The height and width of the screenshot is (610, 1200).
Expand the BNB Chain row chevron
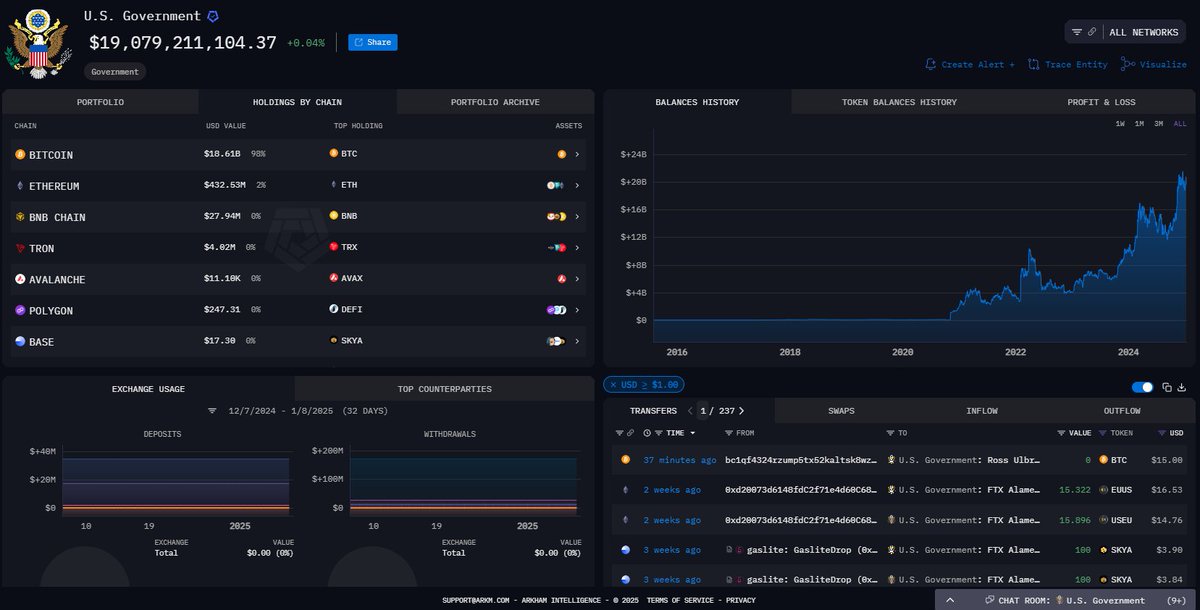click(577, 217)
